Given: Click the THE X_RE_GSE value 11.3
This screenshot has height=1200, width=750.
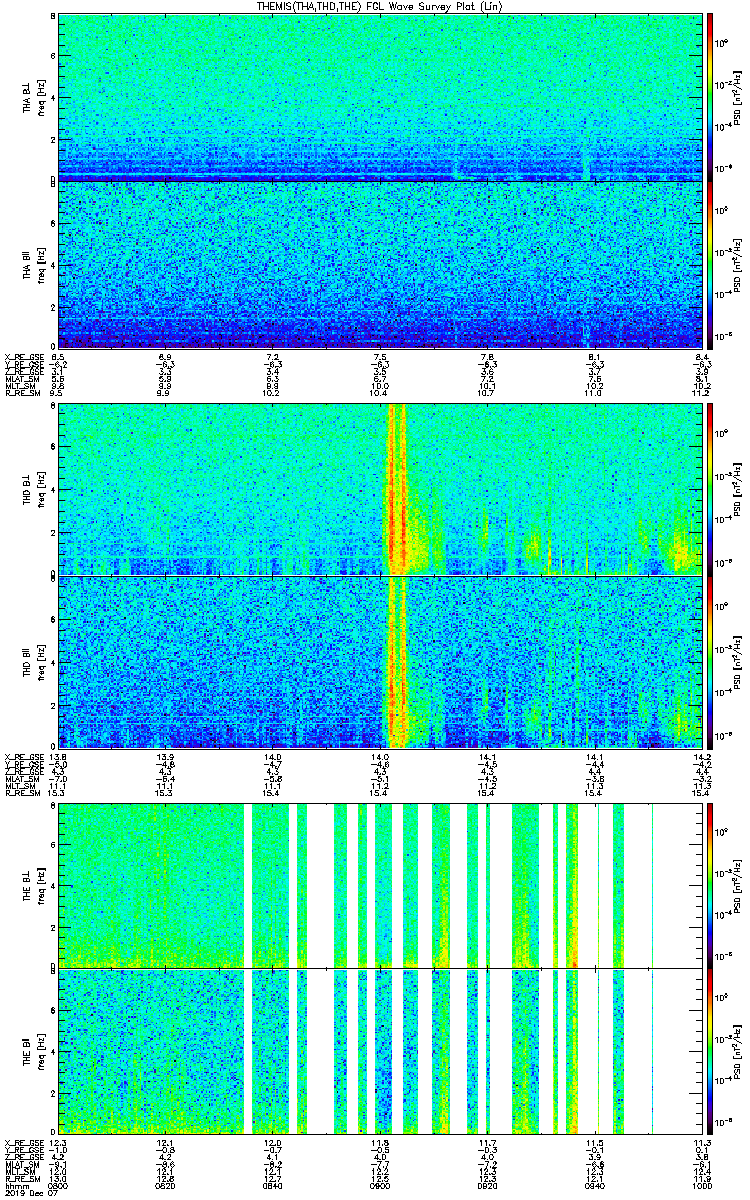Looking at the screenshot, I should click(700, 1144).
